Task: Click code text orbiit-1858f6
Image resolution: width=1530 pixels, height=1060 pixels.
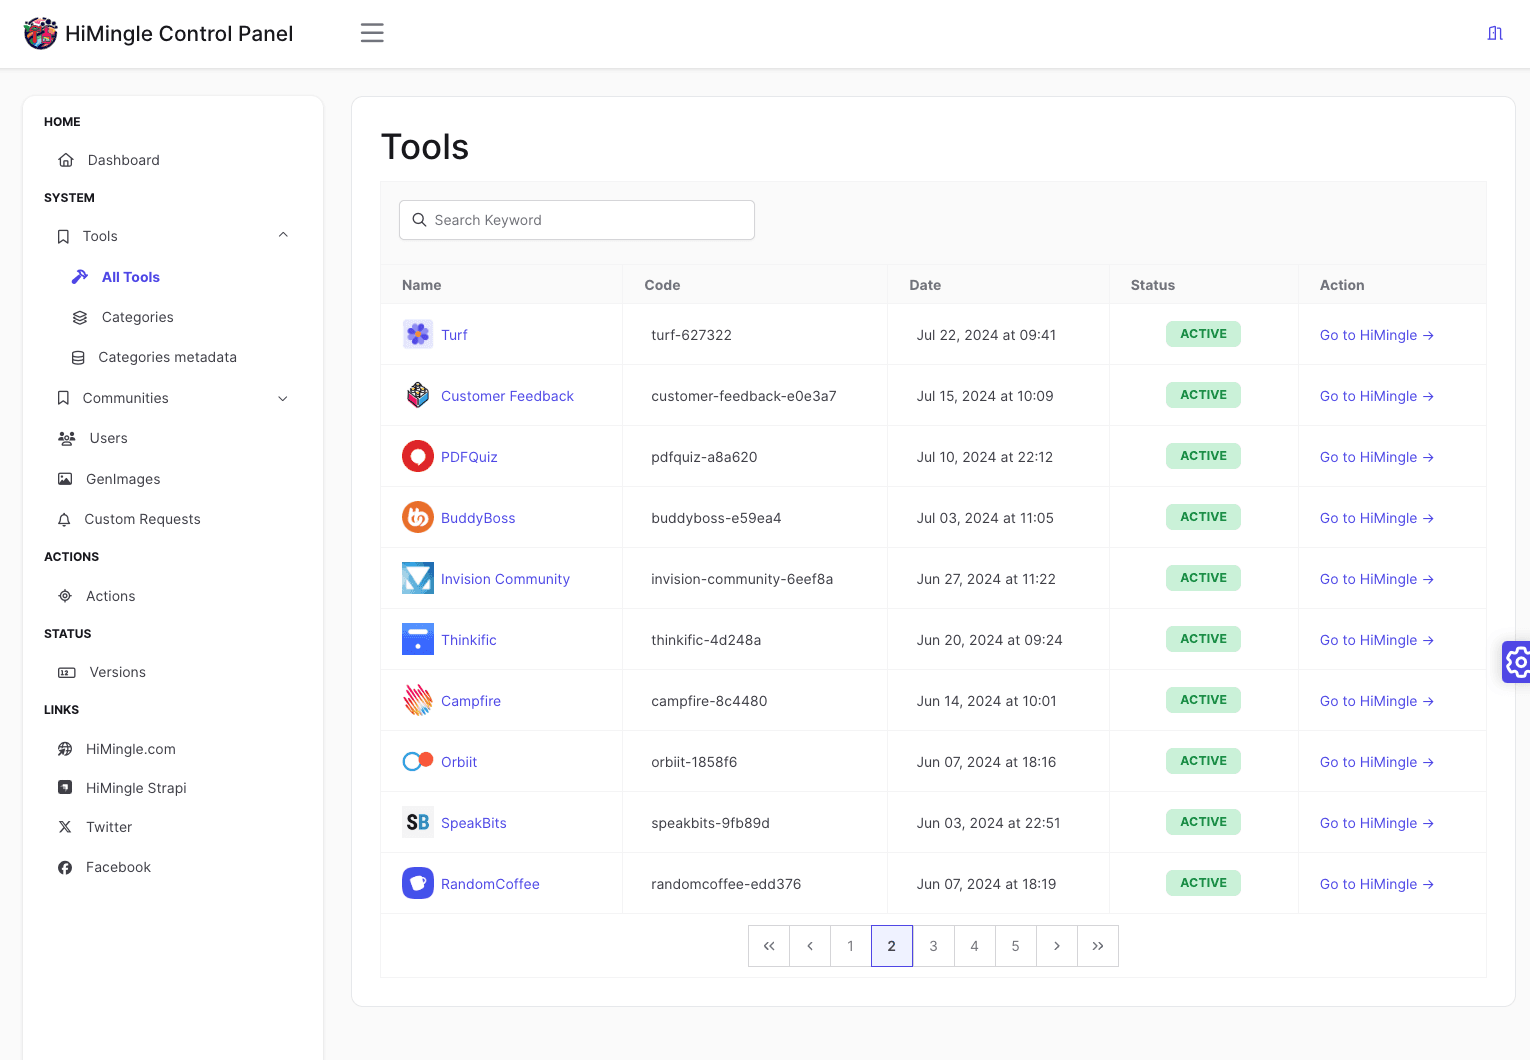Action: pos(694,762)
